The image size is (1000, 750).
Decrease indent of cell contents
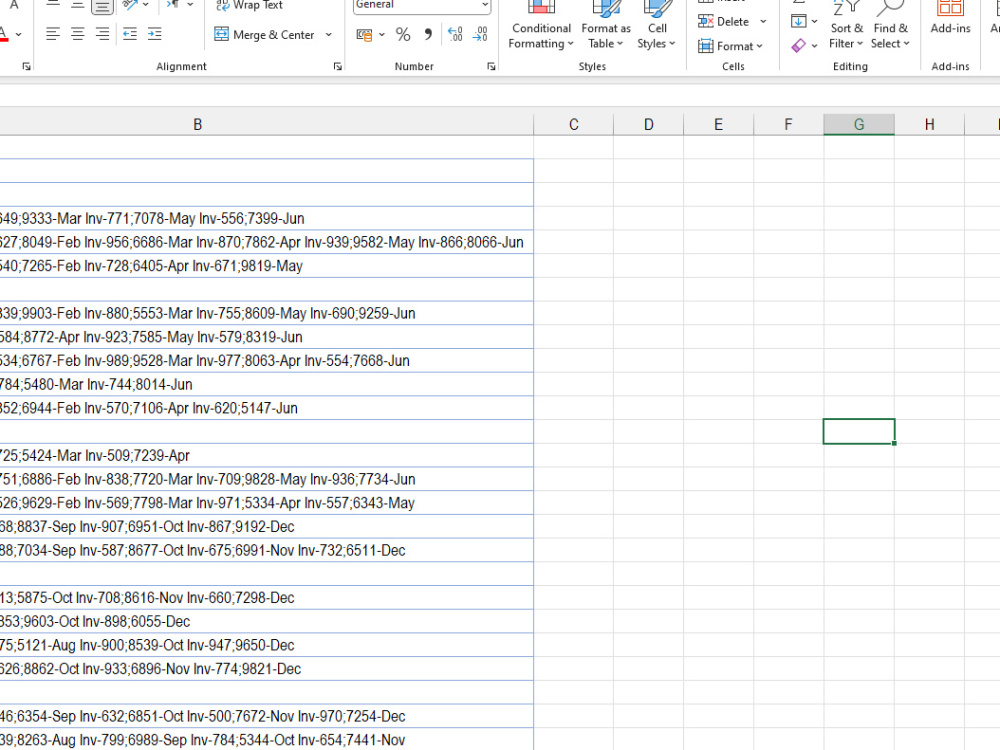click(x=130, y=34)
